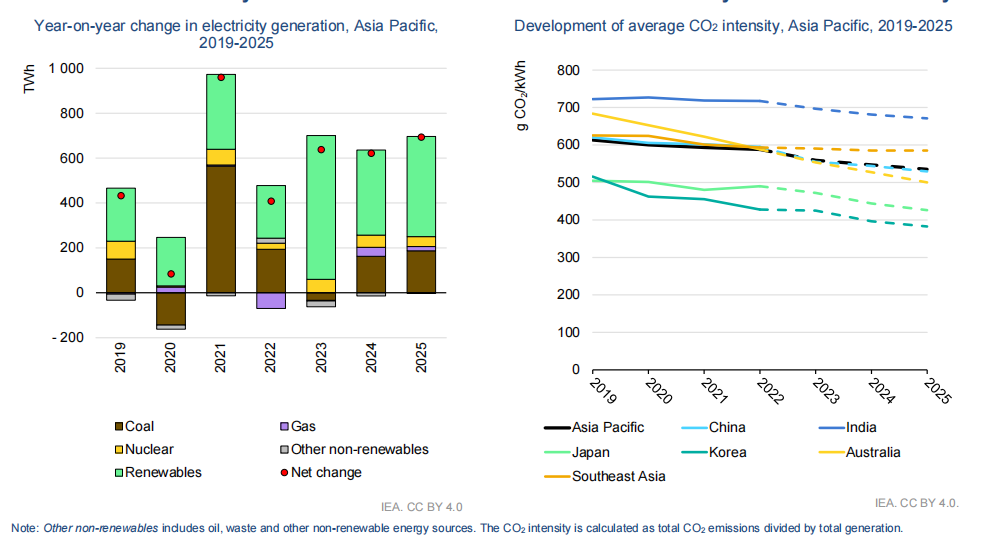The width and height of the screenshot is (985, 553).
Task: Select the purple negative gas bar for 2022
Action: click(271, 300)
